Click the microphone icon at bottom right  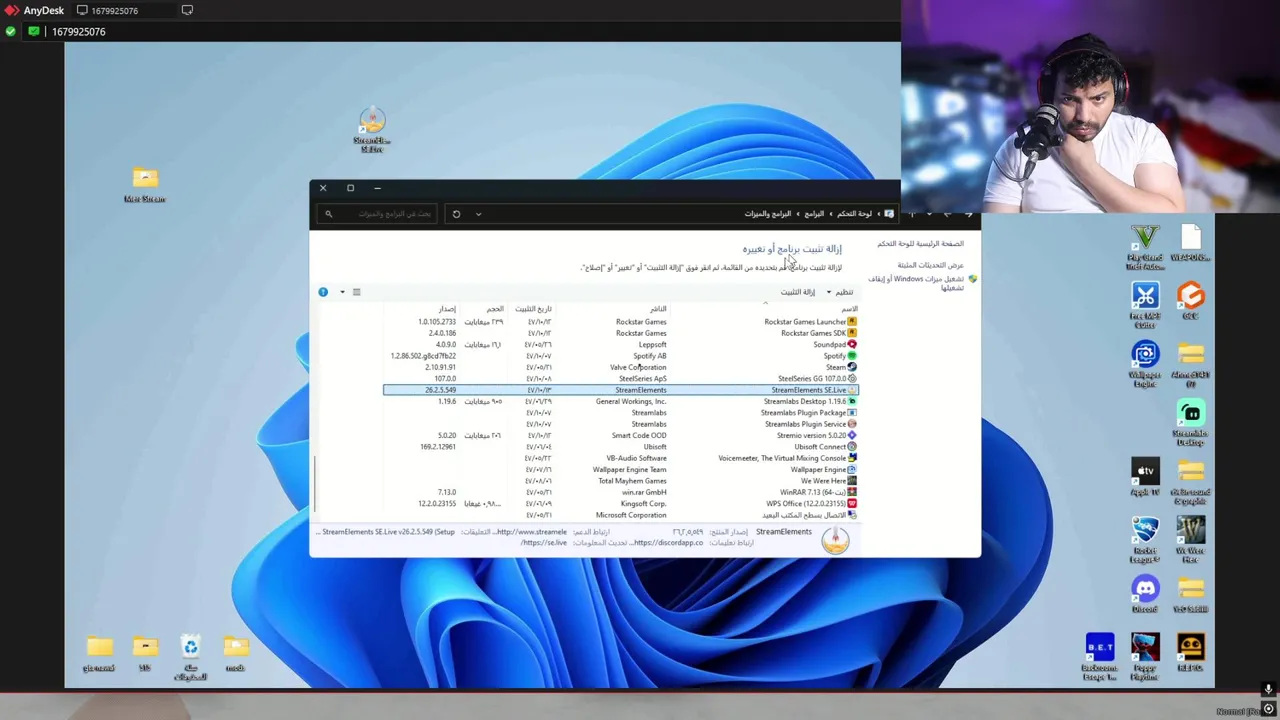(1268, 689)
